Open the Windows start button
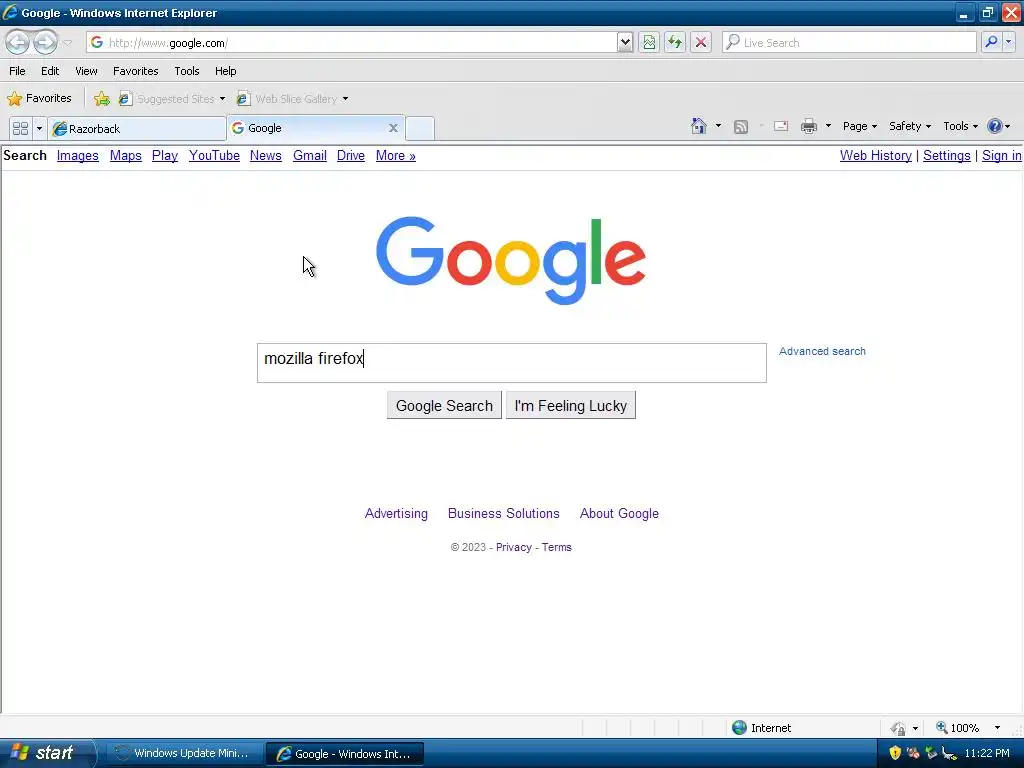1024x768 pixels. click(47, 753)
